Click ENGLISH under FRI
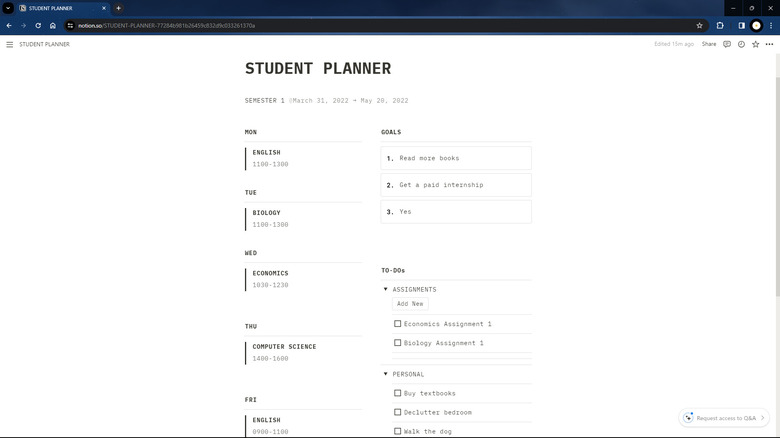Screen dimensions: 780x438 pos(266,420)
